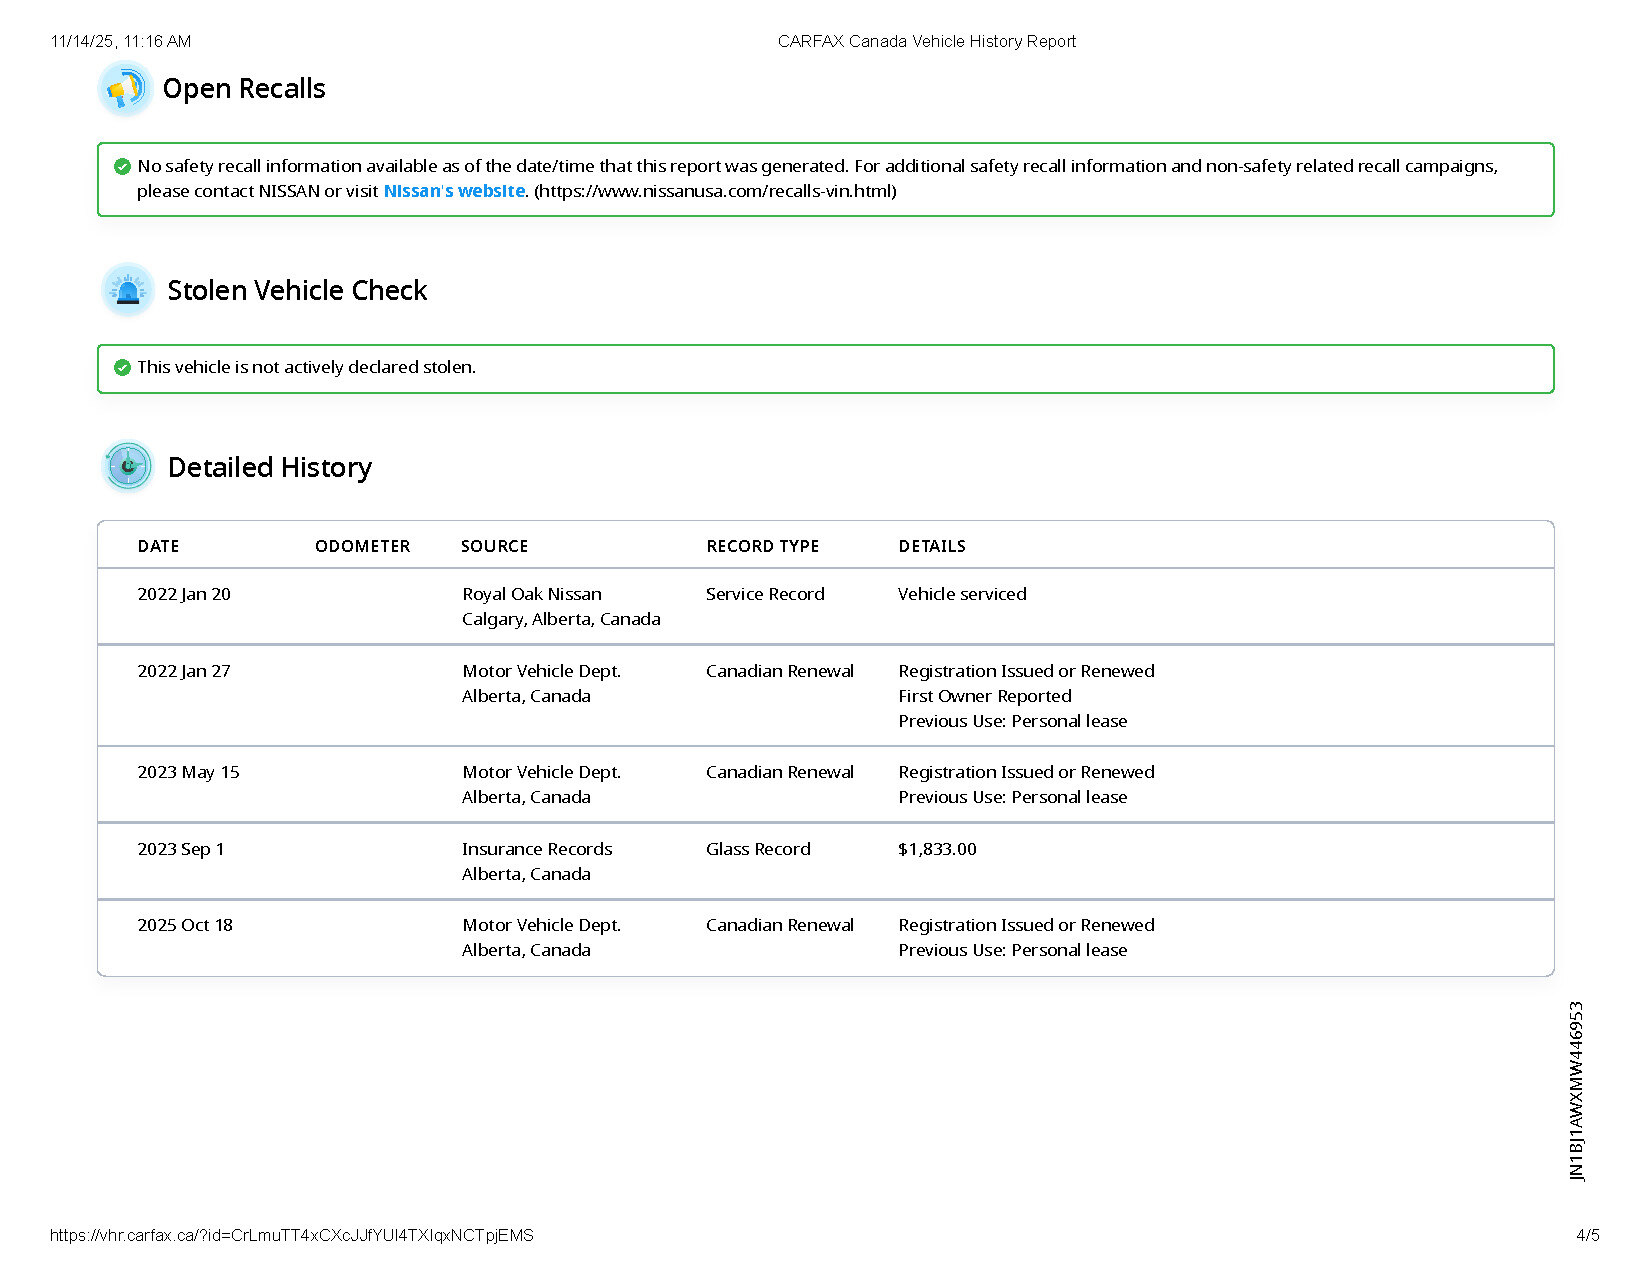Click the Detailed History clock icon

click(x=128, y=466)
